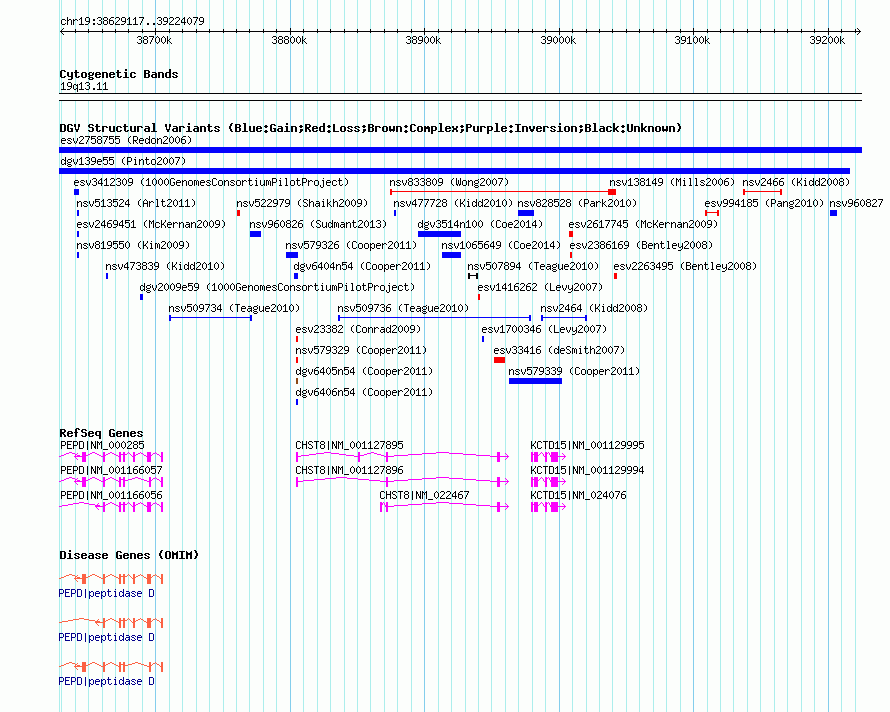This screenshot has width=890, height=712.
Task: Select PEPD|NM_001166056 gene label
Action: pyautogui.click(x=111, y=496)
